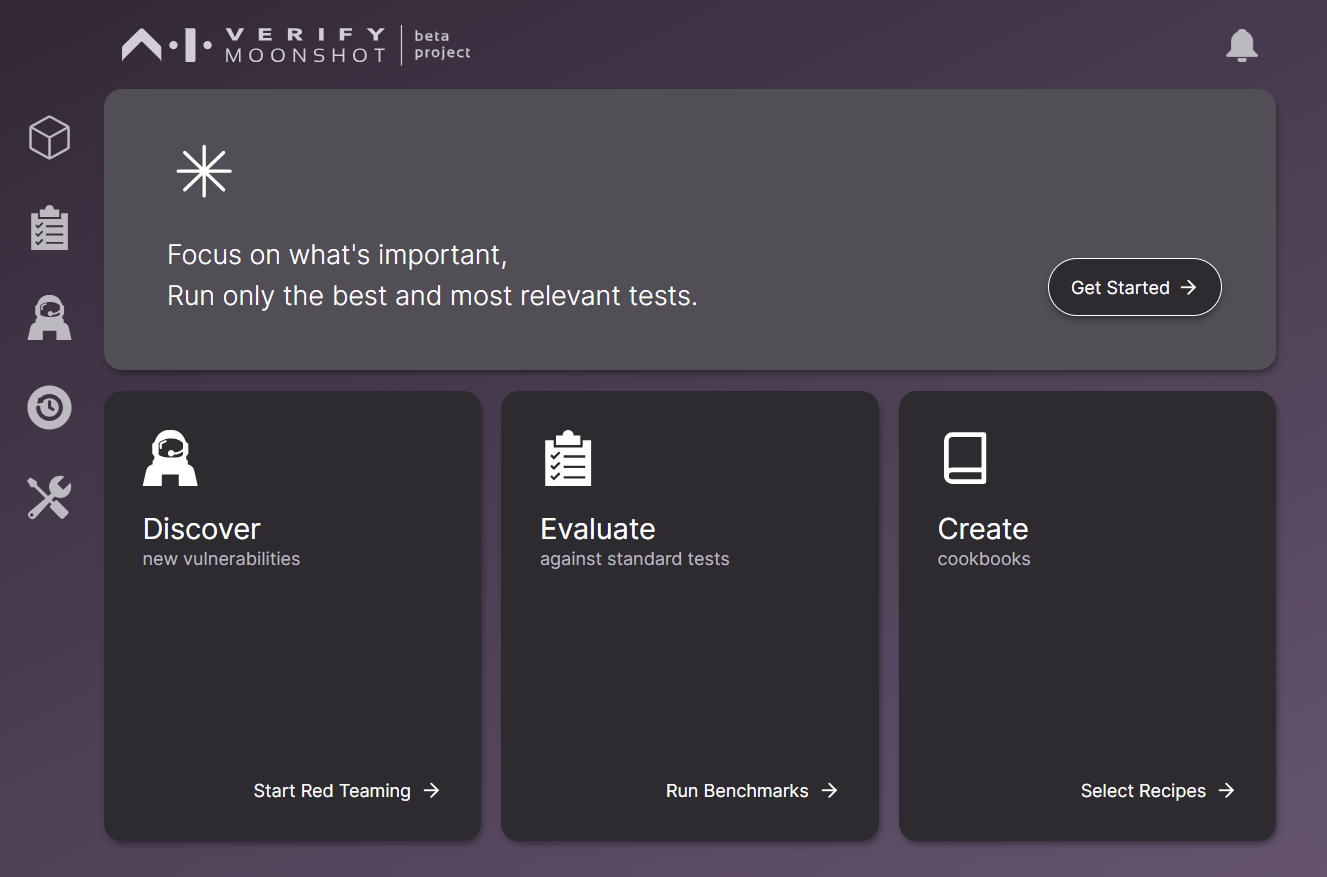Click the checklist icon on the Evaluate card
This screenshot has height=877, width=1327.
[568, 458]
